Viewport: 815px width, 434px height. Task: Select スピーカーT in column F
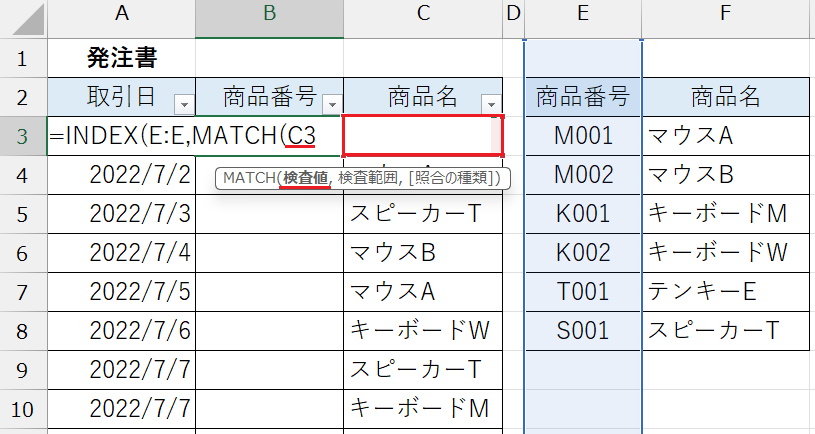pyautogui.click(x=726, y=331)
